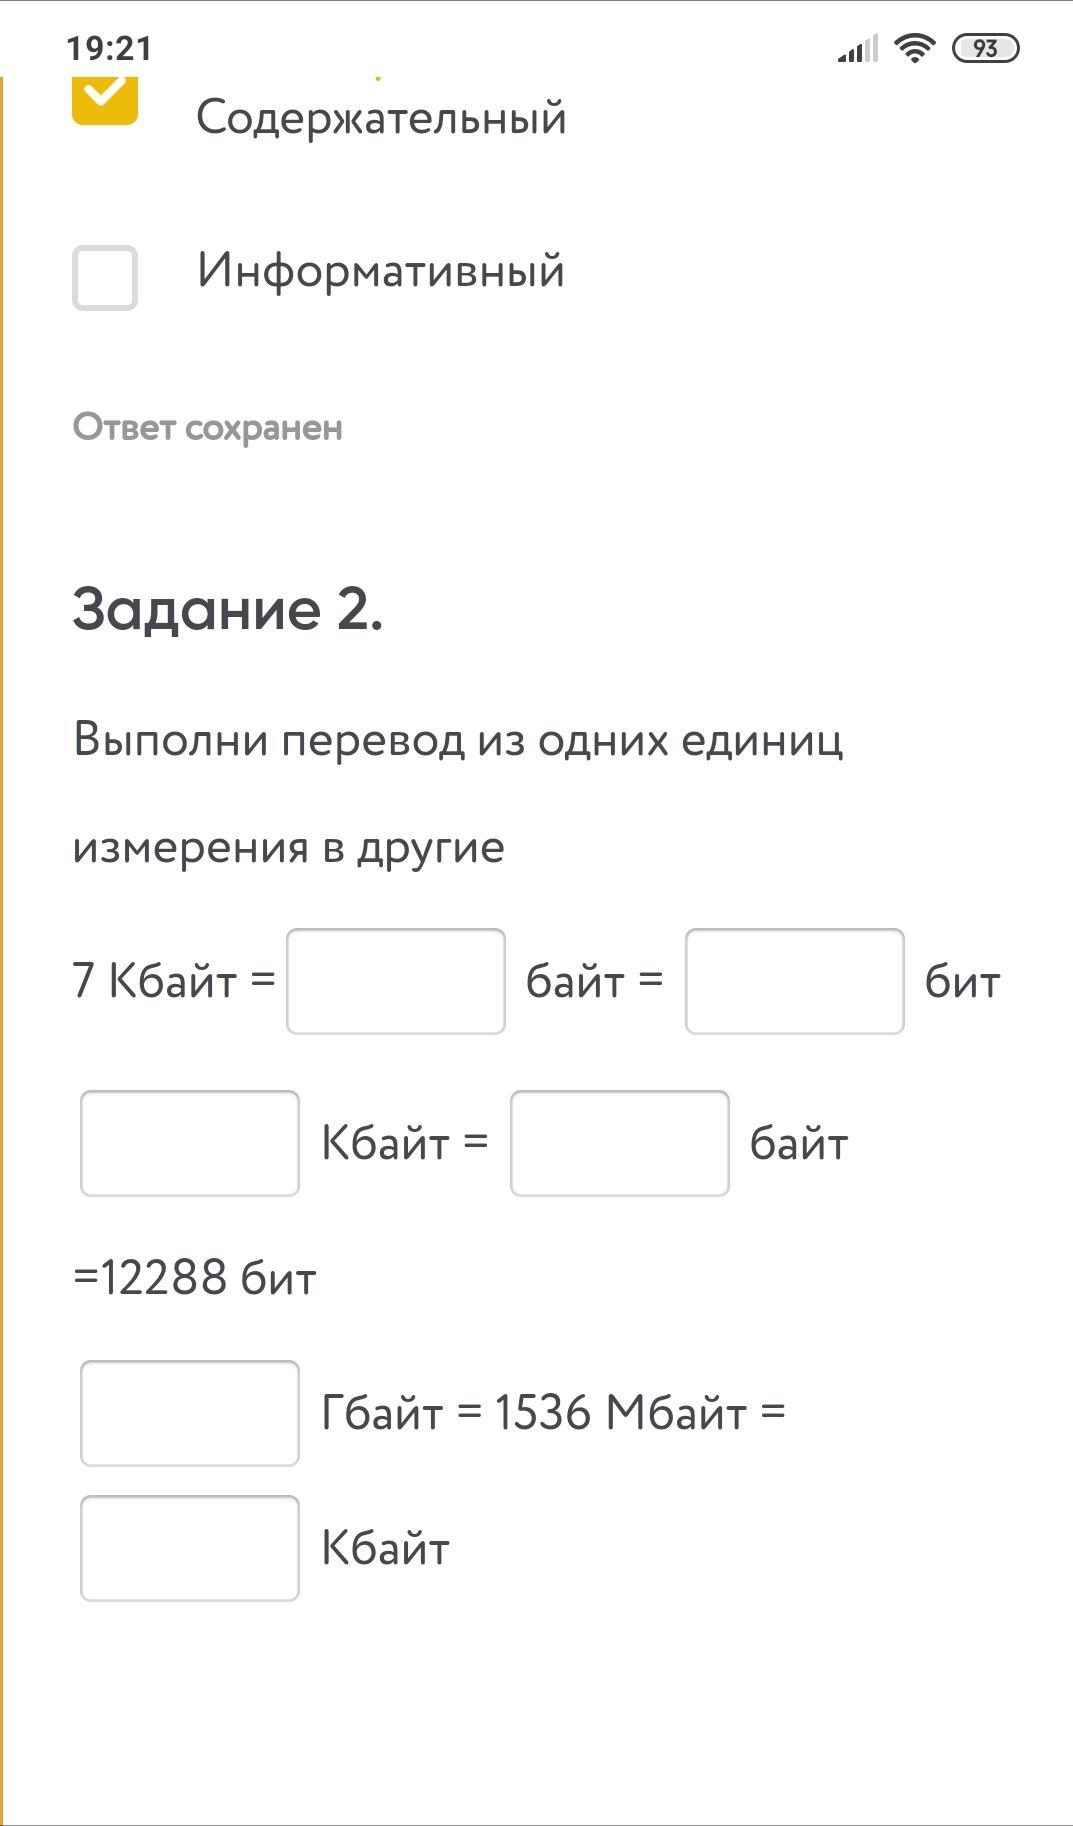Click bit field before бит label
The image size is (1073, 1826).
pos(795,981)
